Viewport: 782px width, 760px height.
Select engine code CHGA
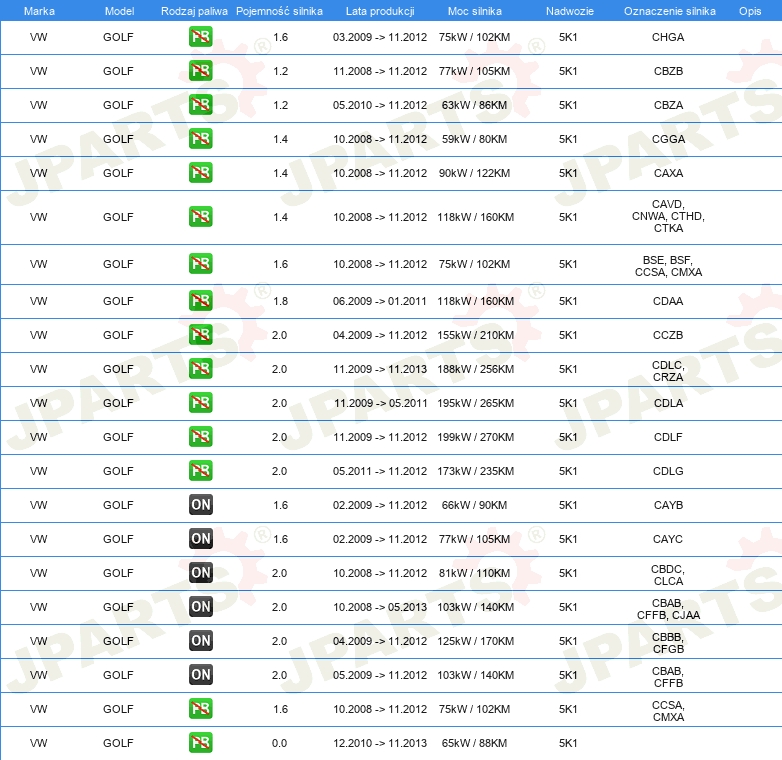coord(668,37)
